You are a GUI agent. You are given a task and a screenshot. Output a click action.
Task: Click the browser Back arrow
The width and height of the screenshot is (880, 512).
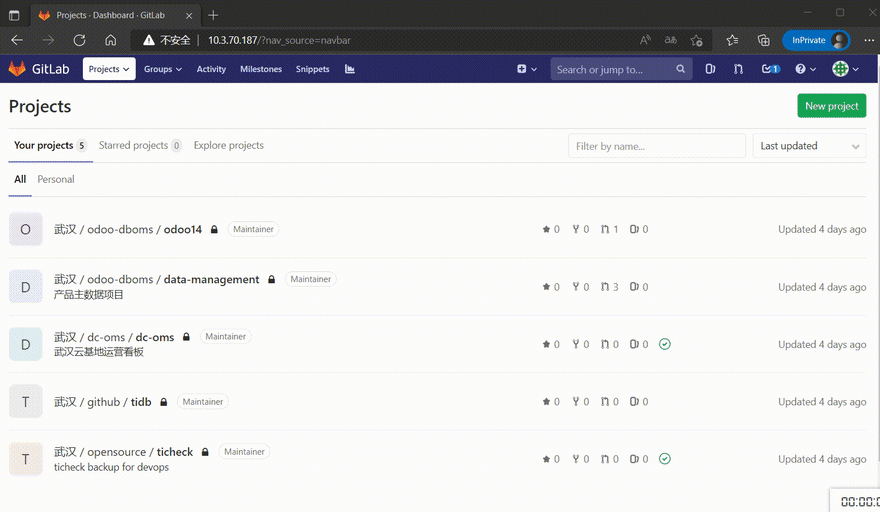[x=17, y=40]
